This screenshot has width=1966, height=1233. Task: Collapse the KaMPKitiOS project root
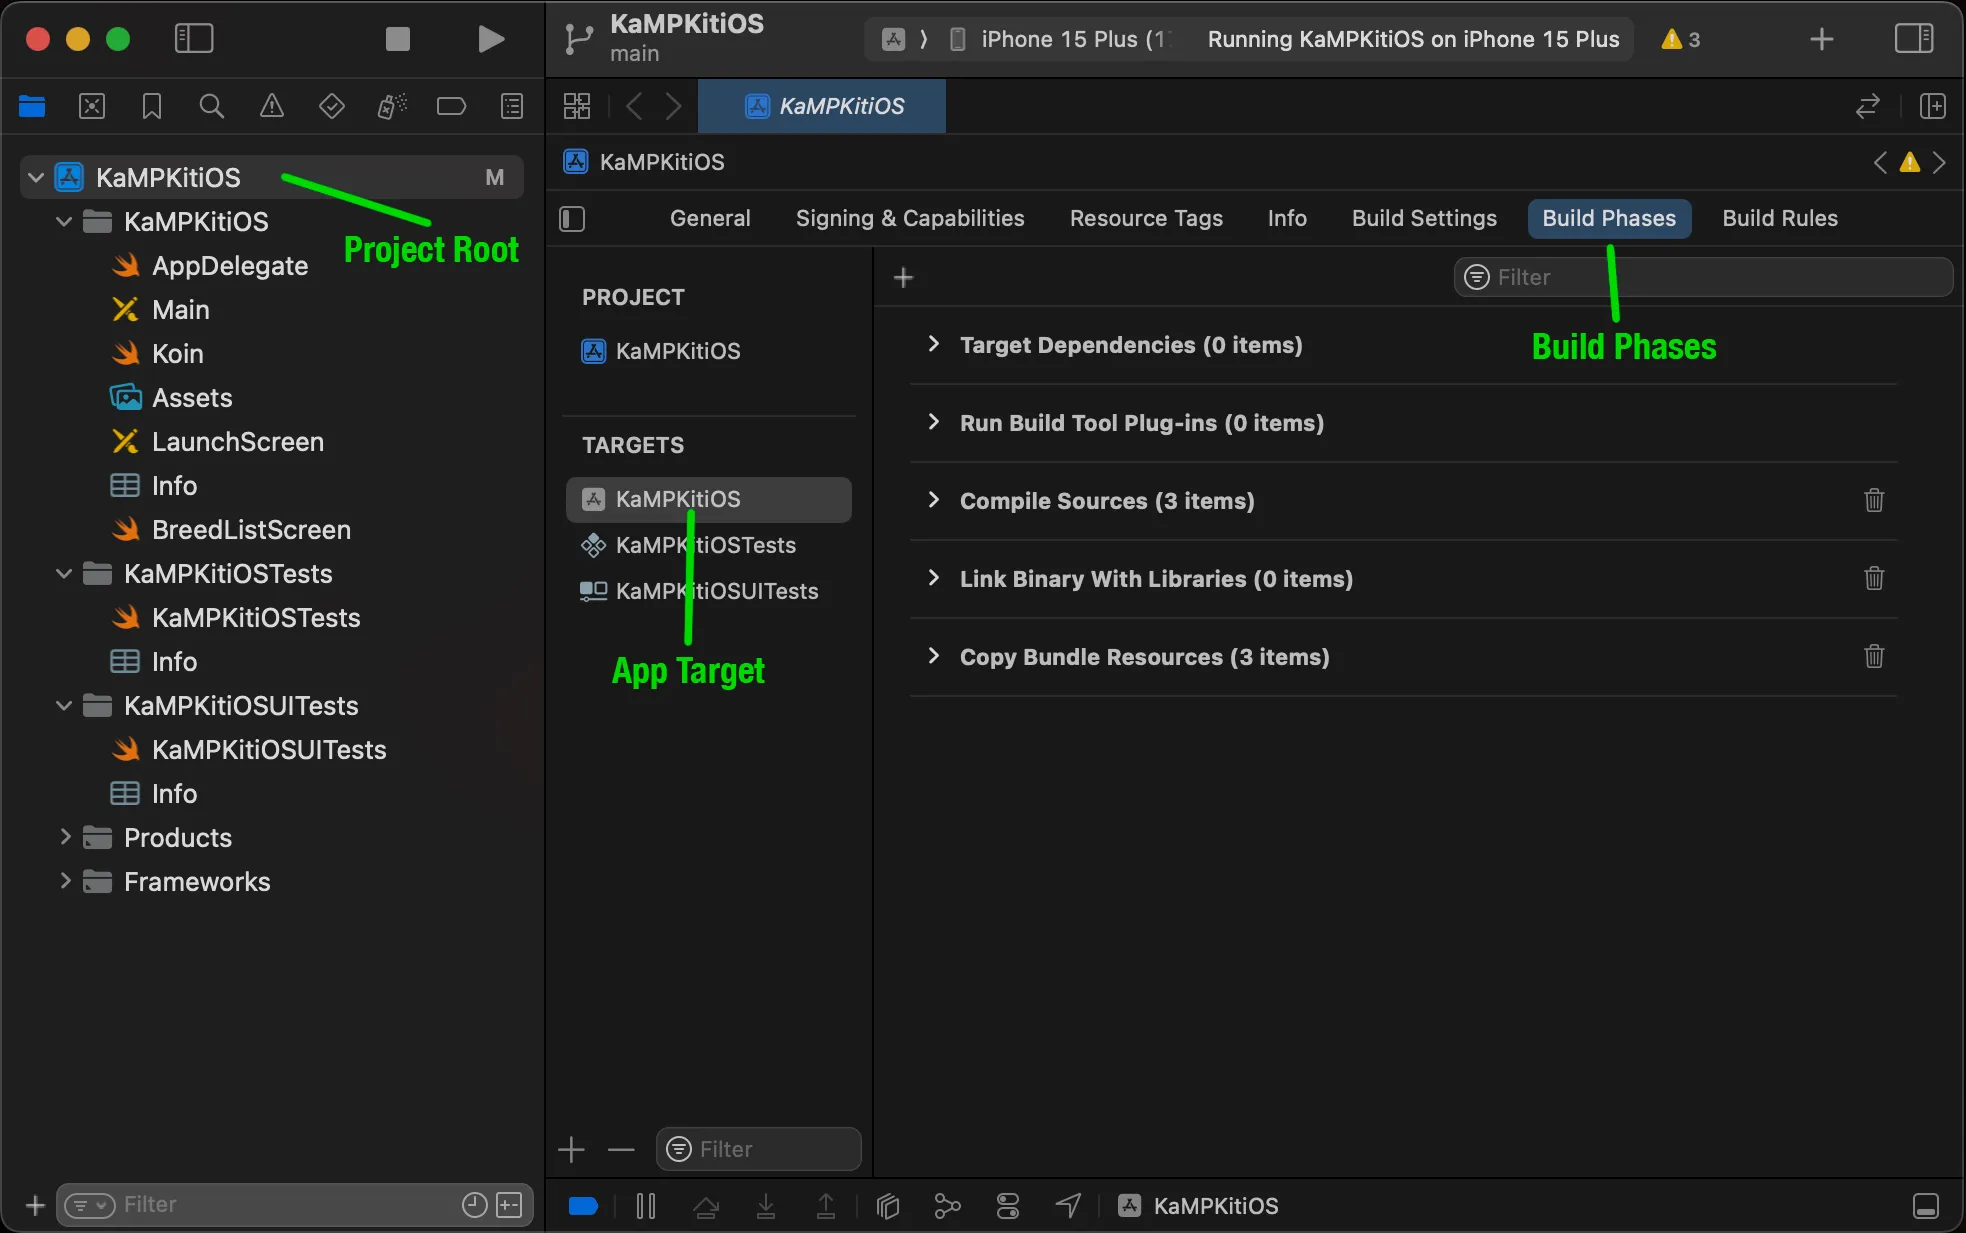[36, 178]
